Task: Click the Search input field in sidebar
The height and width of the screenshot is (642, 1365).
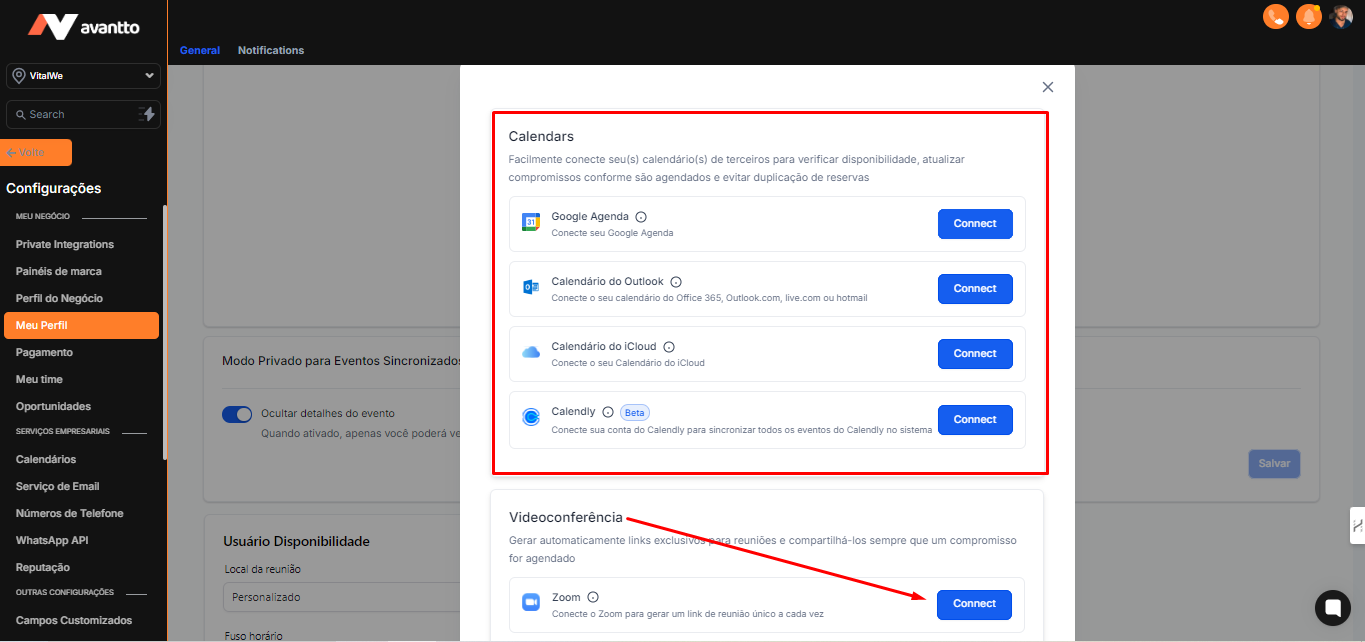Action: [75, 114]
